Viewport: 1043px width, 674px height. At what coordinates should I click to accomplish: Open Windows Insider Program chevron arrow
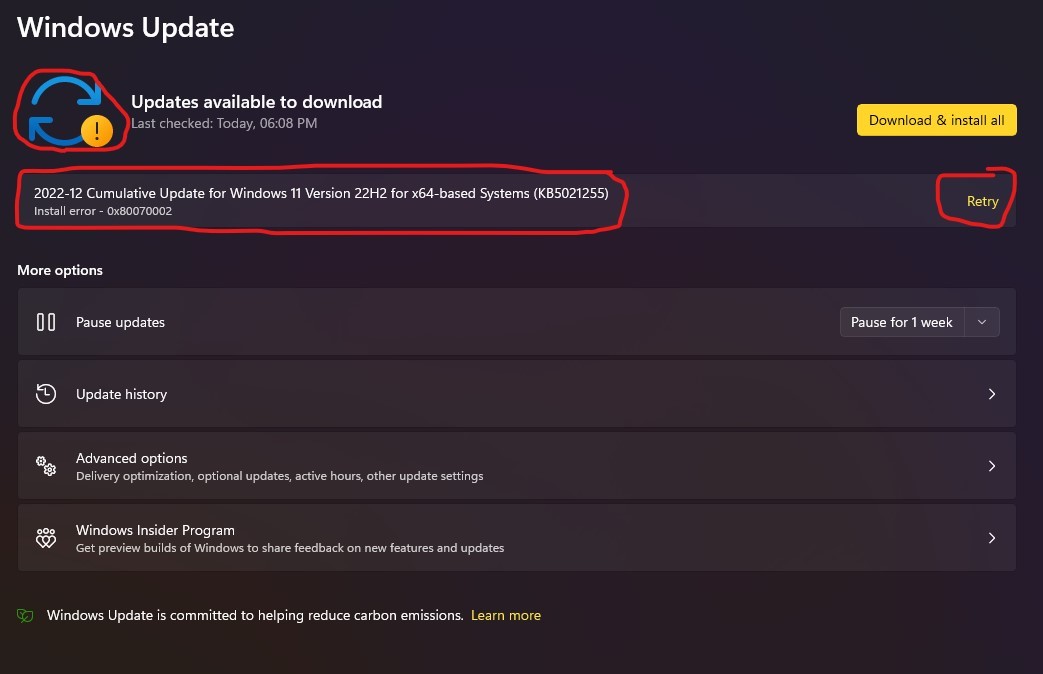pos(992,538)
